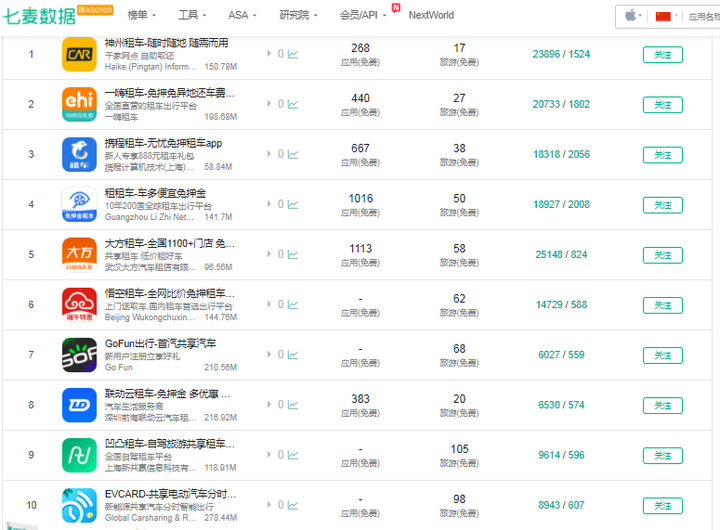This screenshot has width=720, height=530.
Task: View rank trend chart icon for 凹凸租车
Action: (x=293, y=455)
